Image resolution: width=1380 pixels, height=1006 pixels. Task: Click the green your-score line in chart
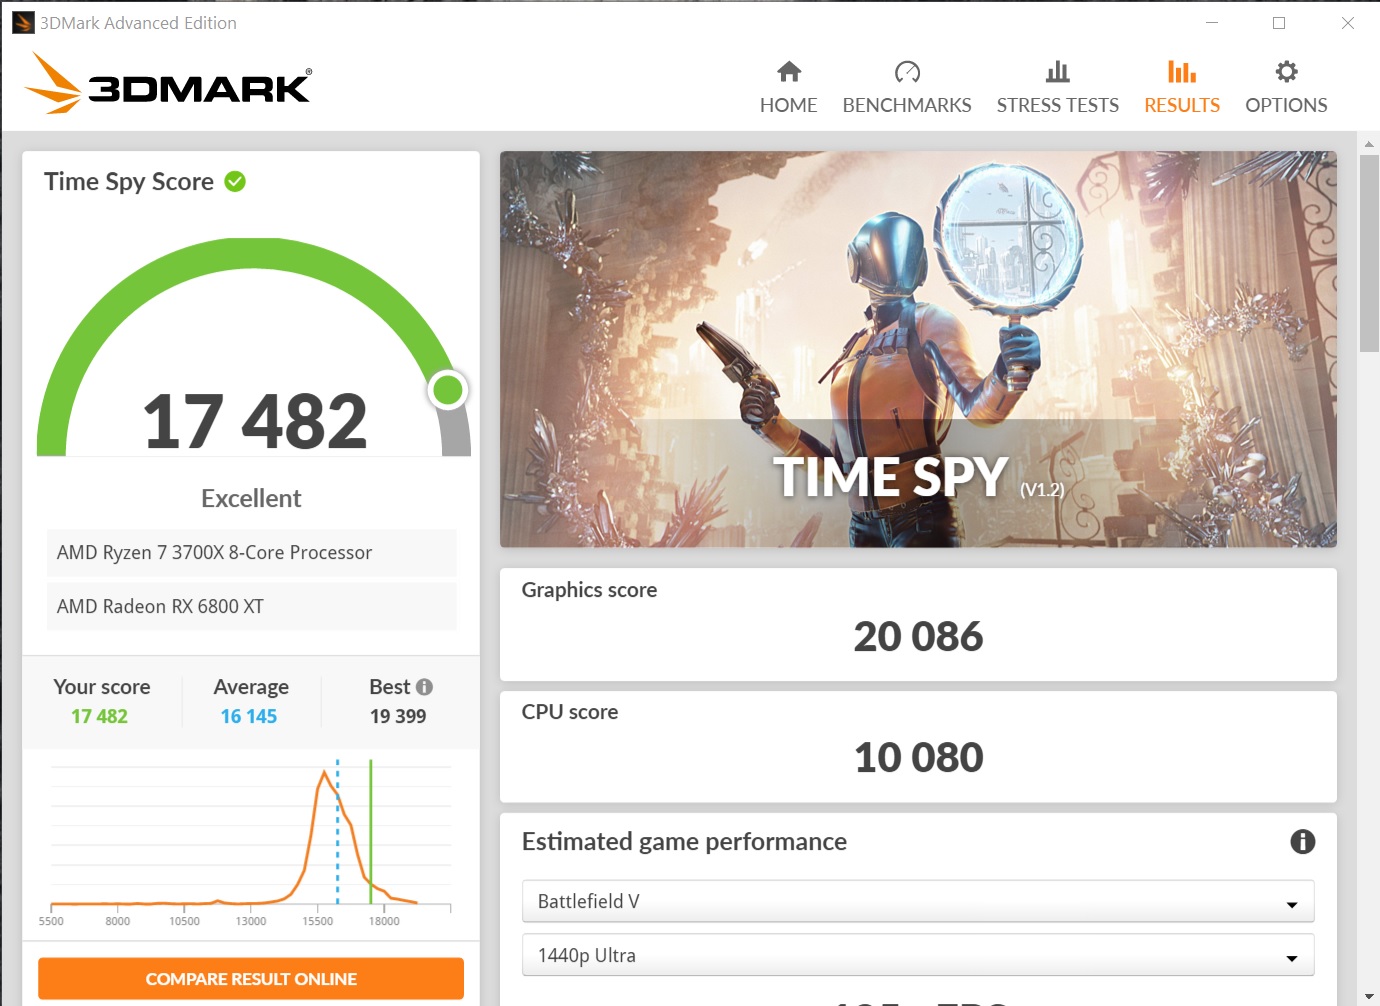[x=371, y=832]
